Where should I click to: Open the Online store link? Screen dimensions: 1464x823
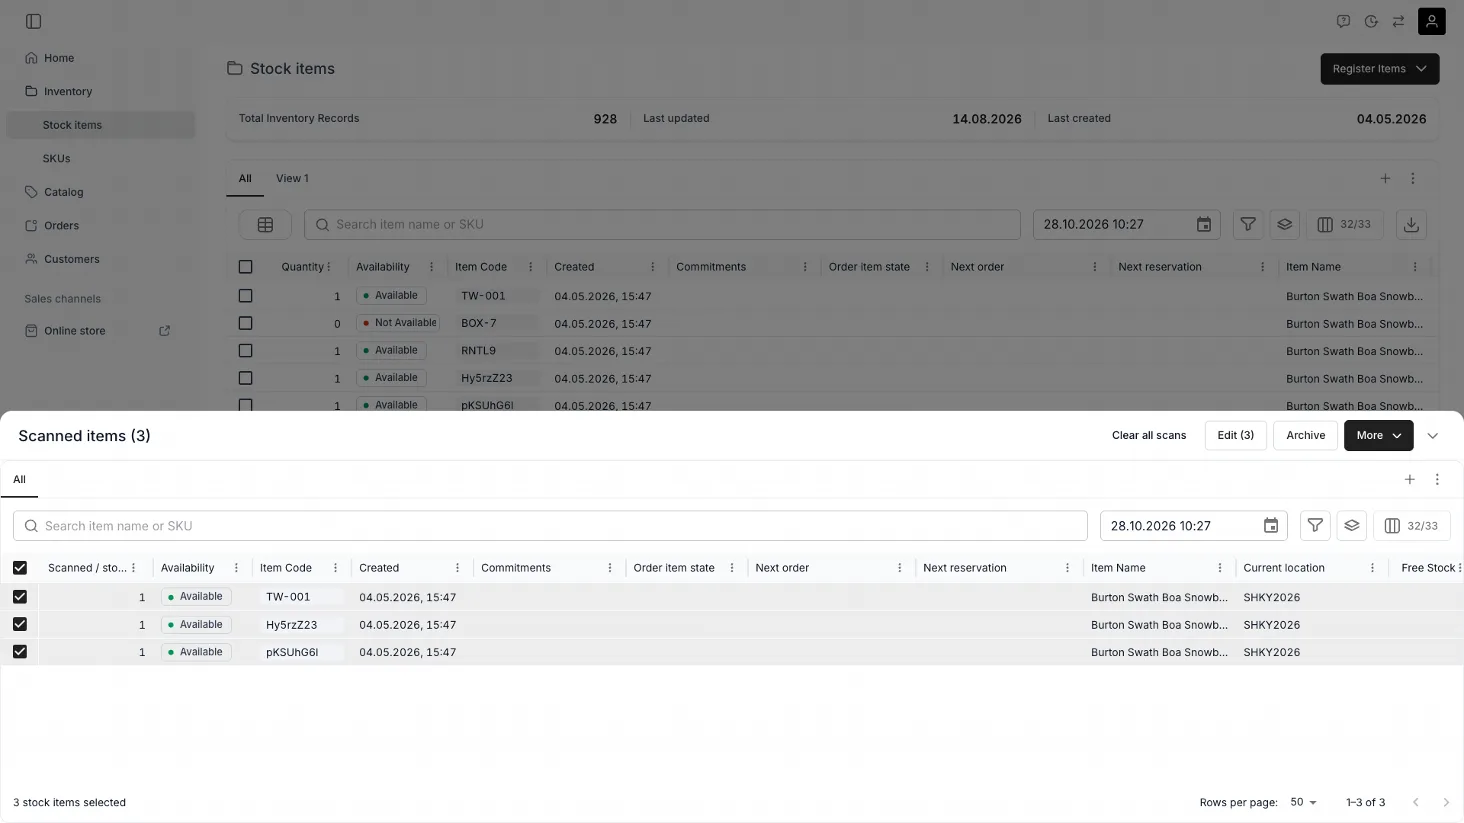[74, 331]
